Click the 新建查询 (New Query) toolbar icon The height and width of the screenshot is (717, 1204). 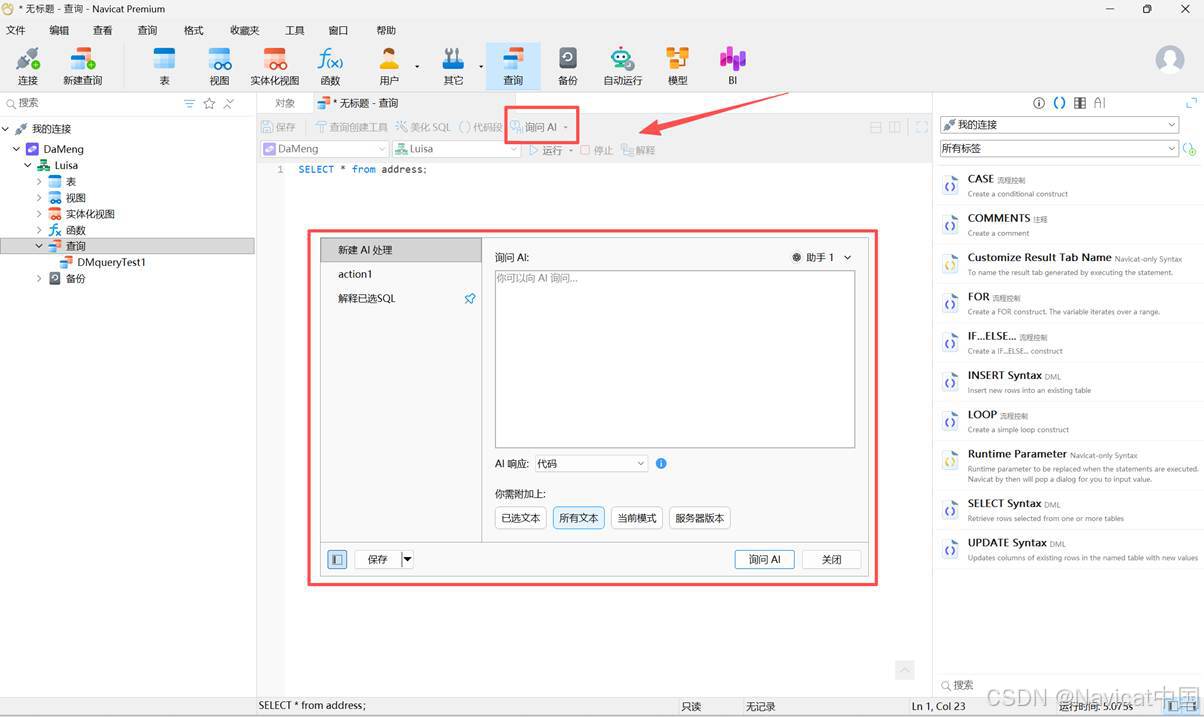[82, 66]
